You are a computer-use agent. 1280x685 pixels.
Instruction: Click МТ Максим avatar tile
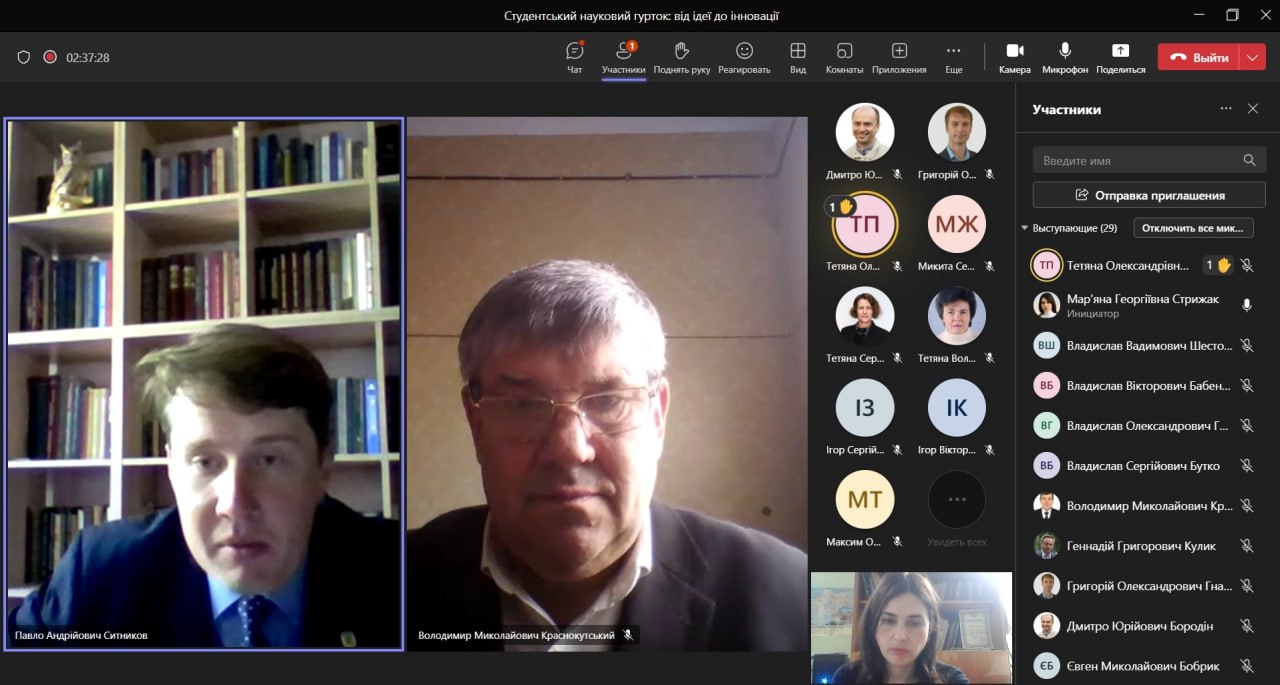coord(865,499)
